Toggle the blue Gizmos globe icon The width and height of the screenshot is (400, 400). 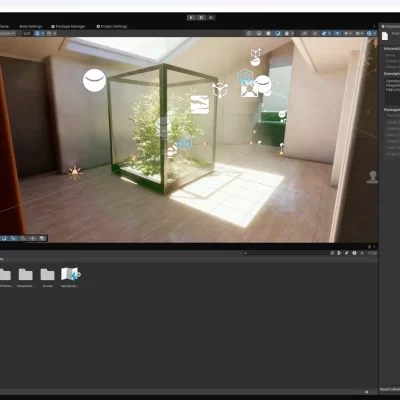[369, 33]
